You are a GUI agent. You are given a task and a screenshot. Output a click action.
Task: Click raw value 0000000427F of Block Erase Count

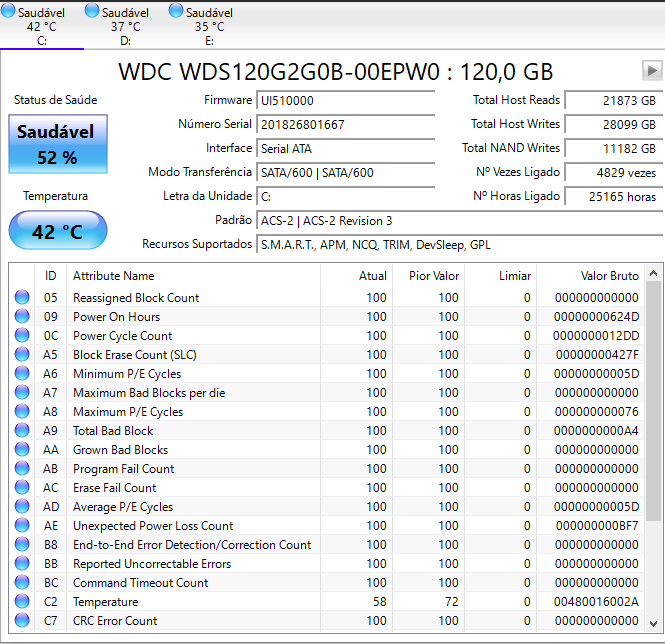(597, 355)
